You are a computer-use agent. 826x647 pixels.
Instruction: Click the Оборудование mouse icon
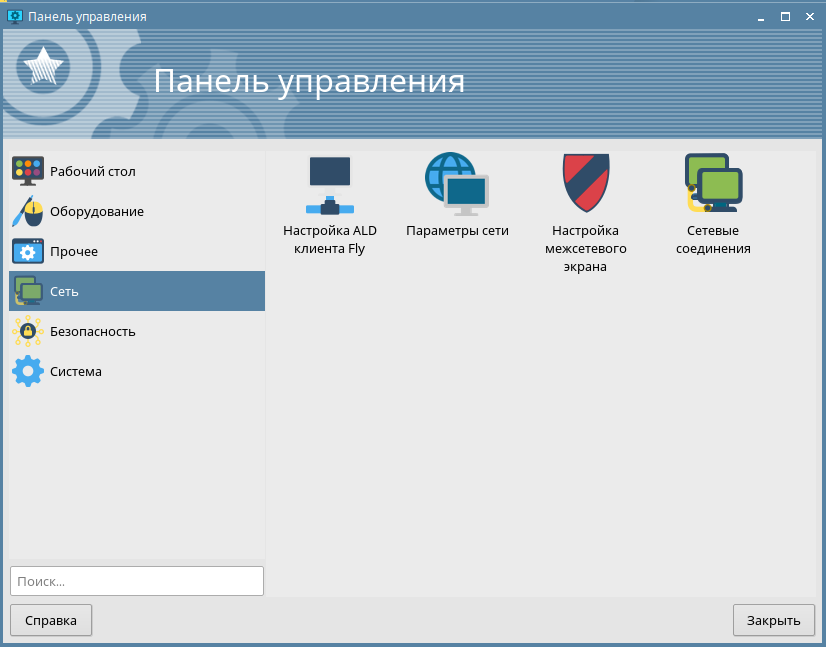click(x=28, y=211)
